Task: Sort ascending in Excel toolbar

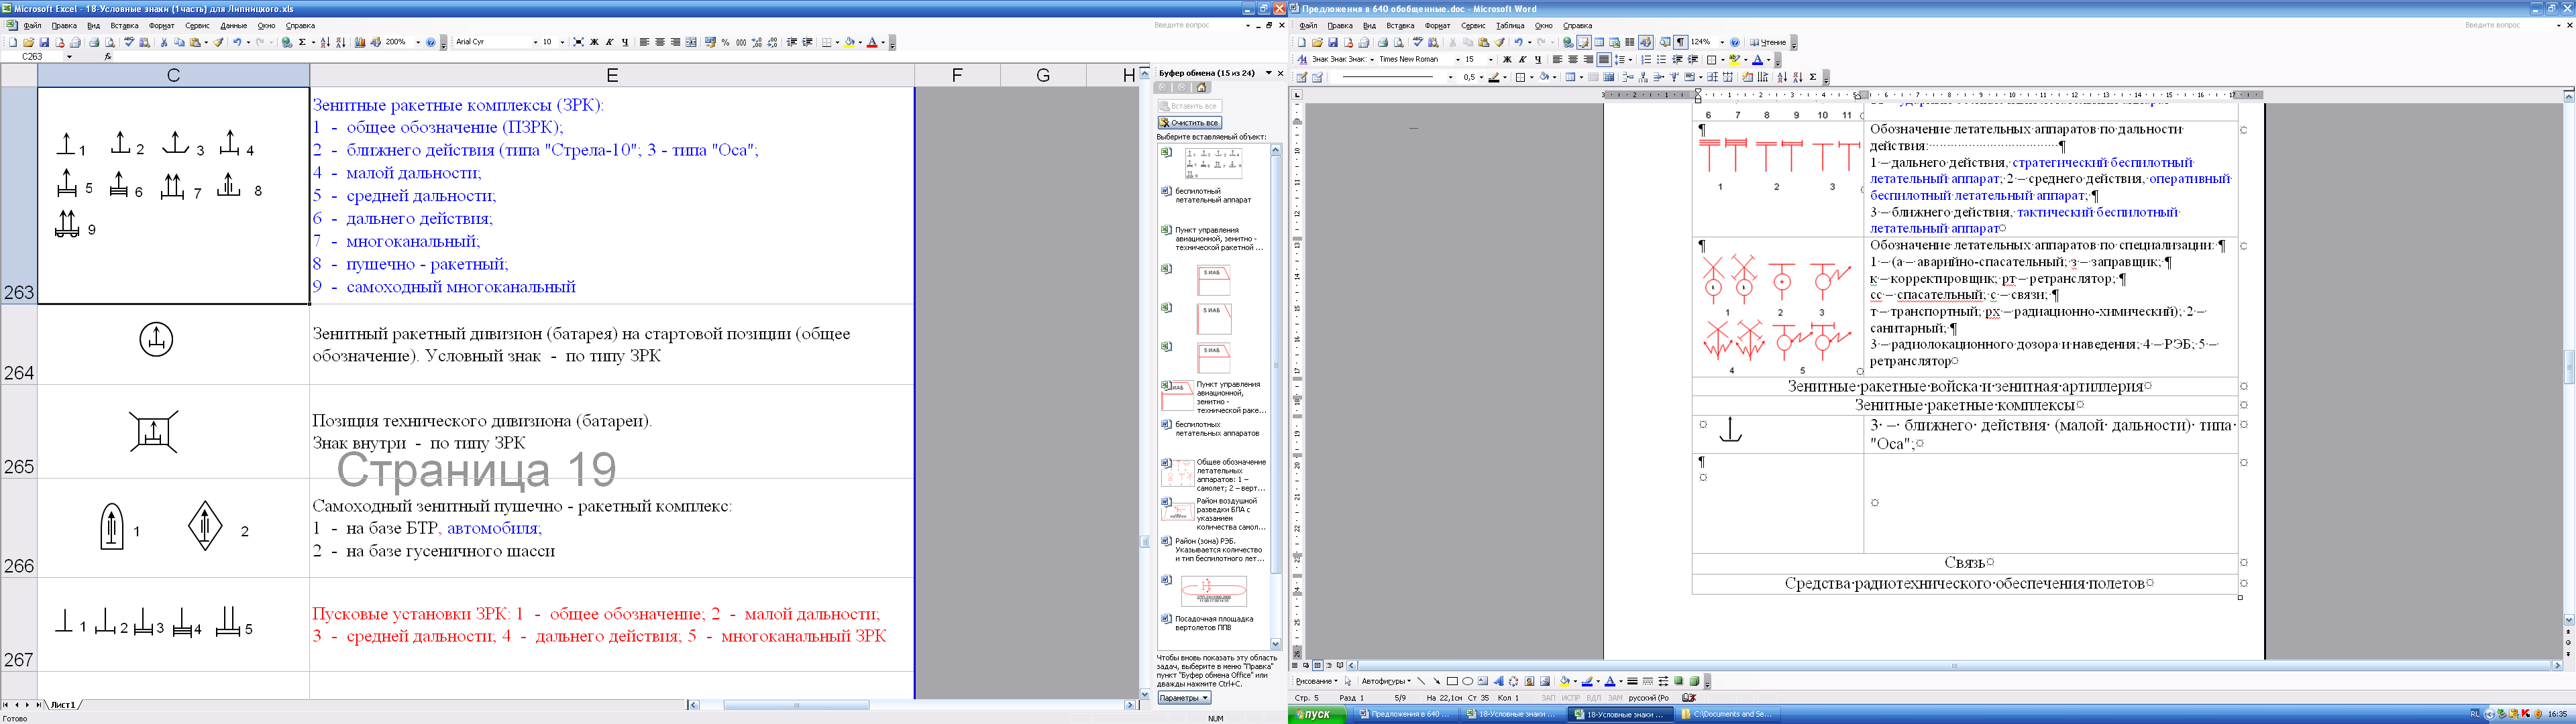Action: (x=325, y=42)
